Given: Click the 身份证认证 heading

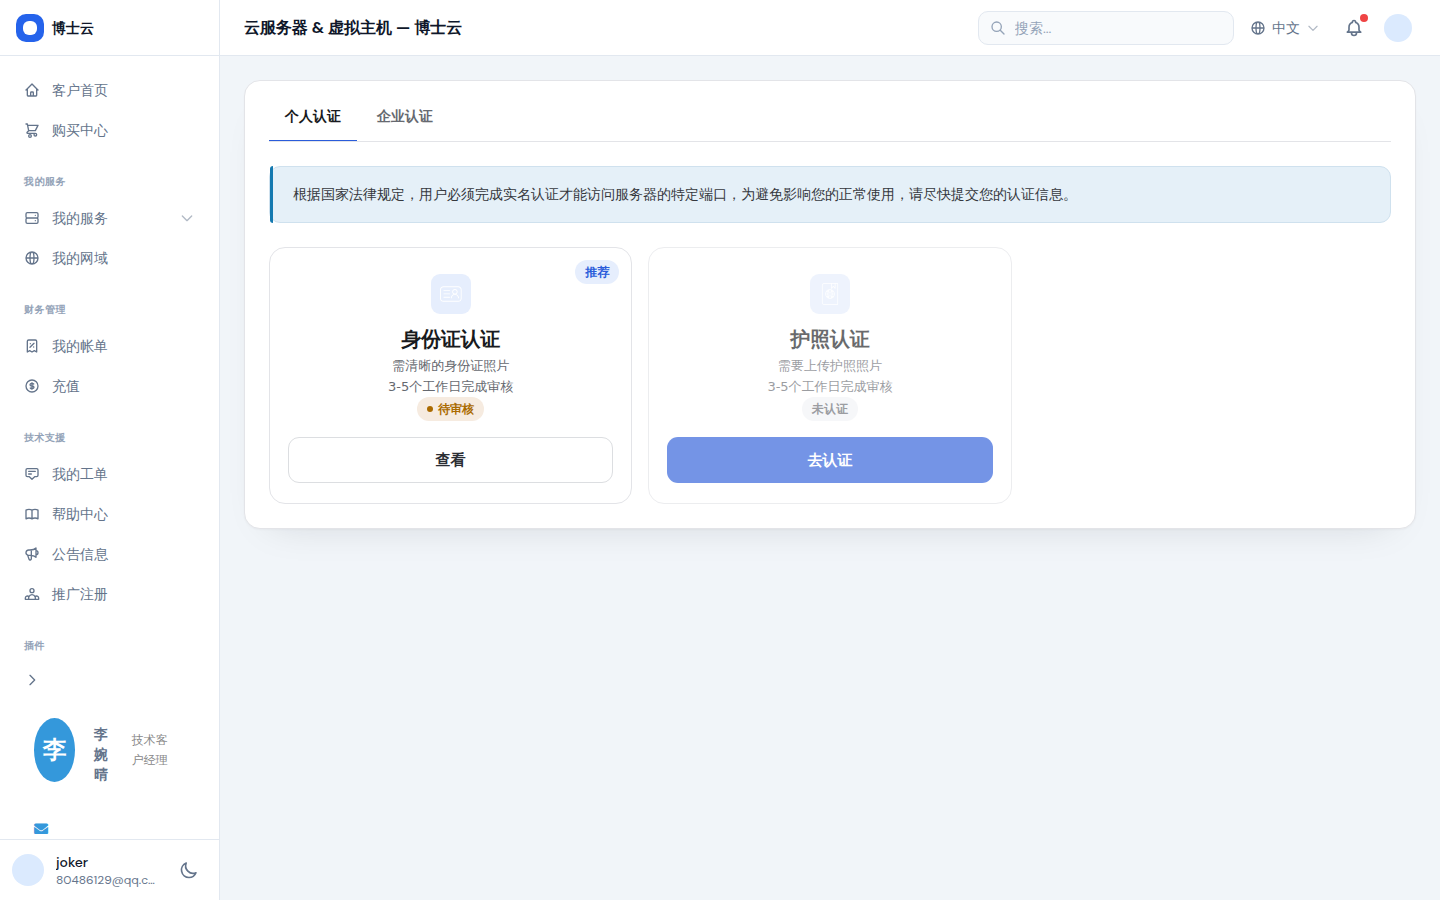Looking at the screenshot, I should click(x=450, y=340).
